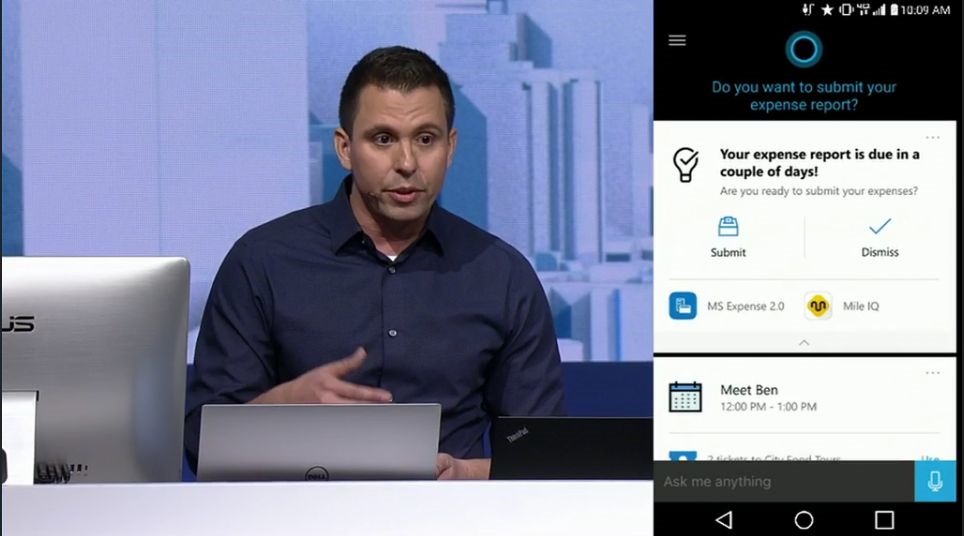
Task: Tap the Dismiss checkmark icon
Action: 880,226
